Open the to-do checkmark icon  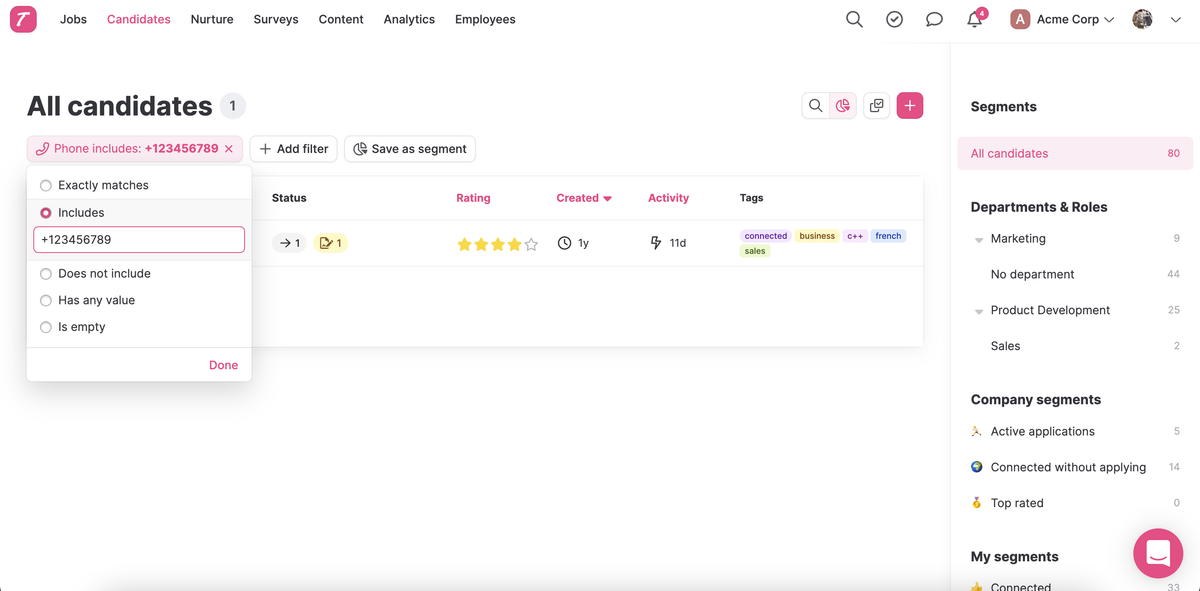[x=894, y=19]
